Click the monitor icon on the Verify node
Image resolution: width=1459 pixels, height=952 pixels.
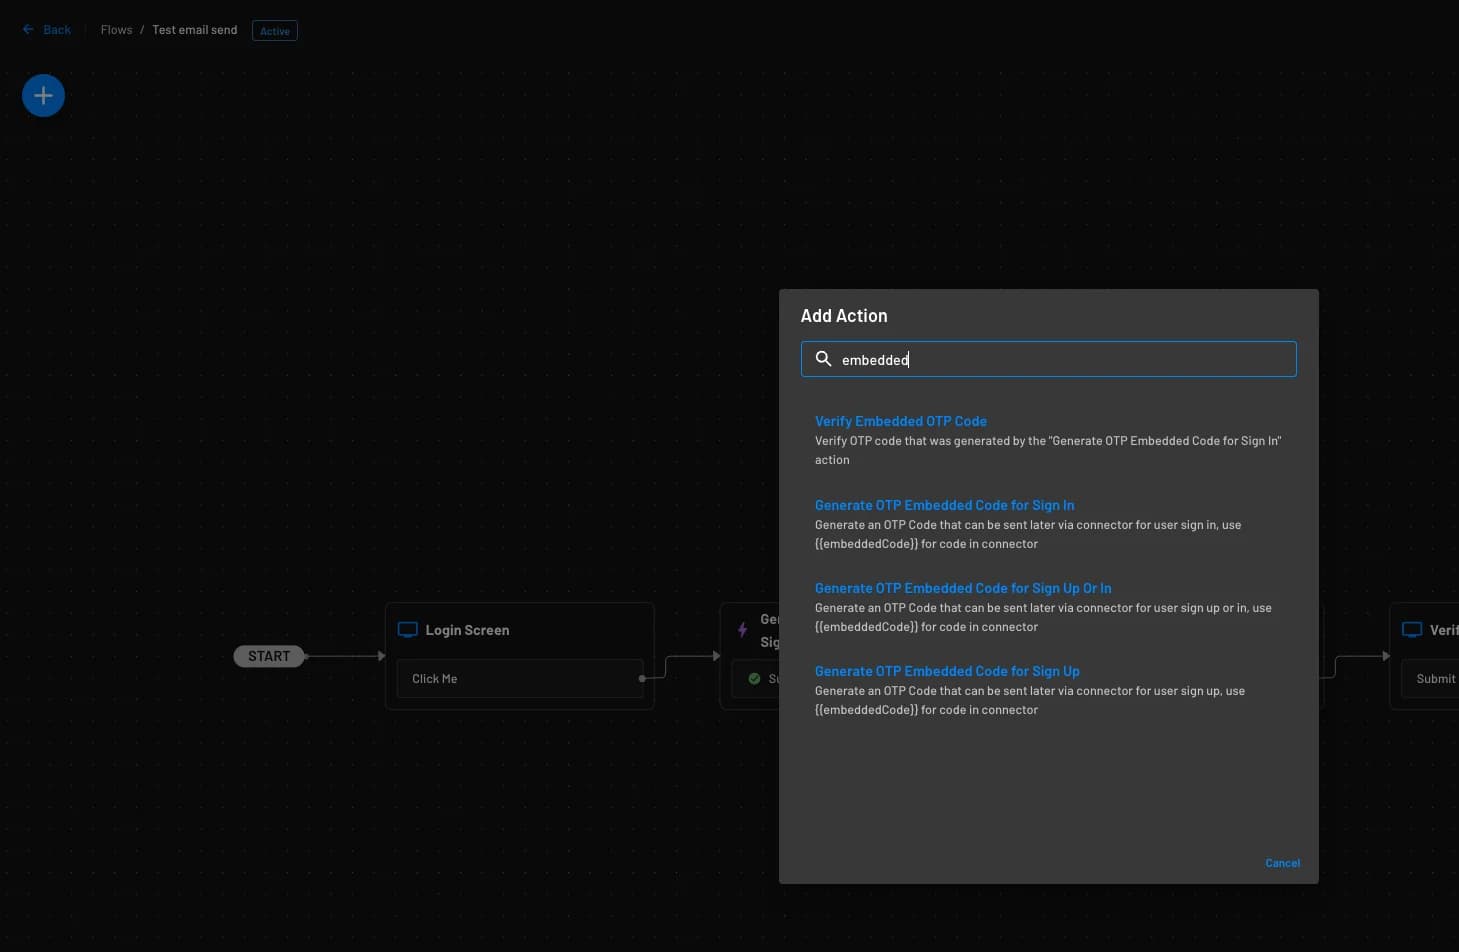tap(1412, 630)
